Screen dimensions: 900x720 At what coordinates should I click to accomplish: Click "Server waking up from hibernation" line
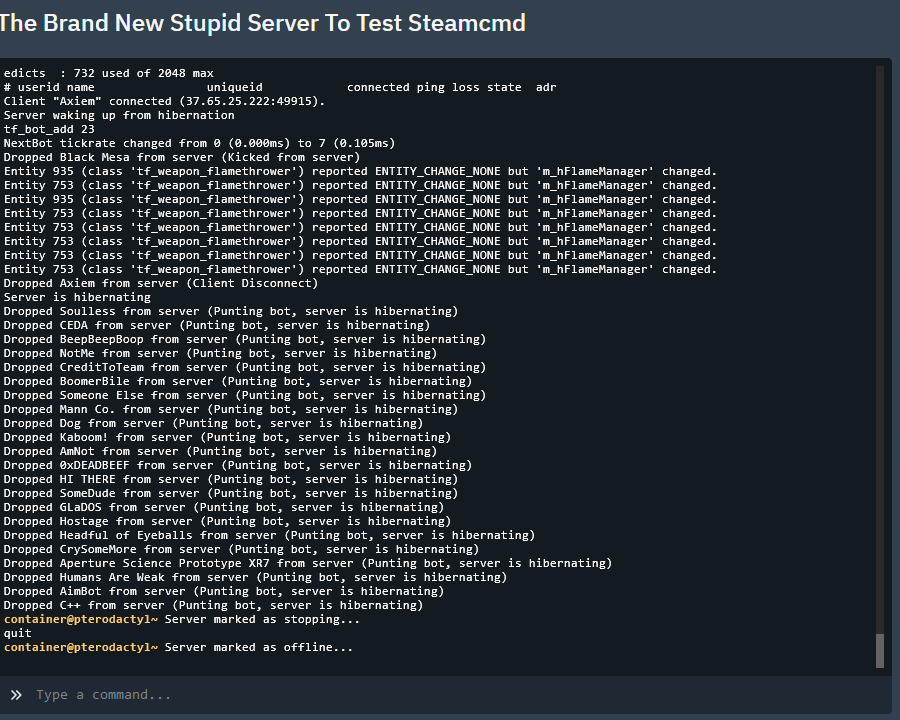(x=119, y=115)
